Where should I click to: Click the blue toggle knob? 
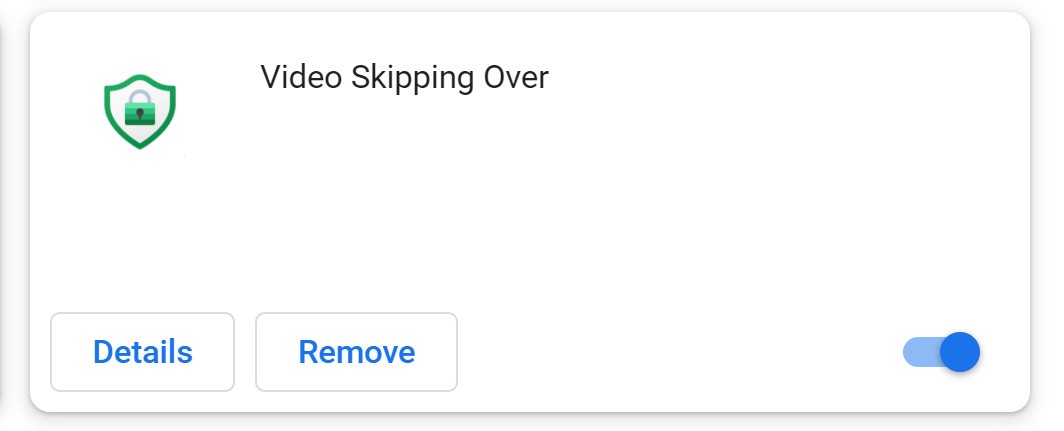959,352
